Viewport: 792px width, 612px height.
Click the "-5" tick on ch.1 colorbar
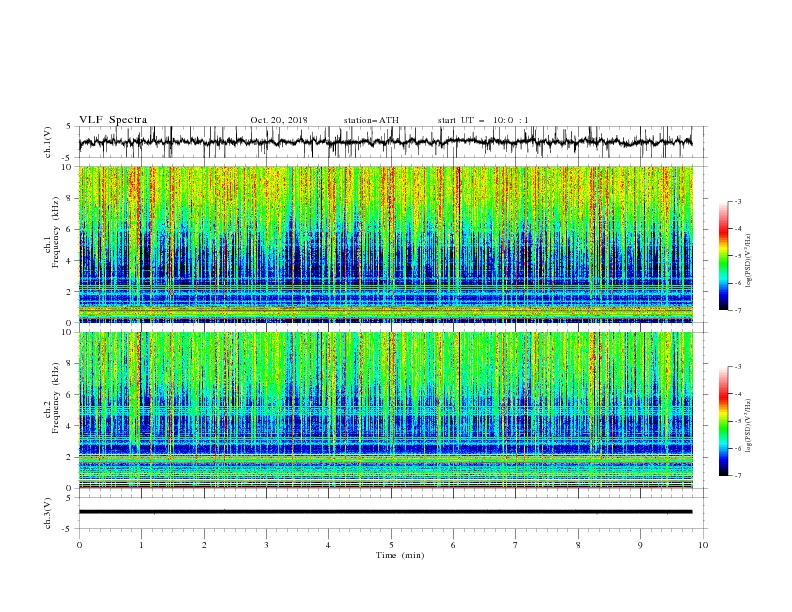[x=737, y=256]
